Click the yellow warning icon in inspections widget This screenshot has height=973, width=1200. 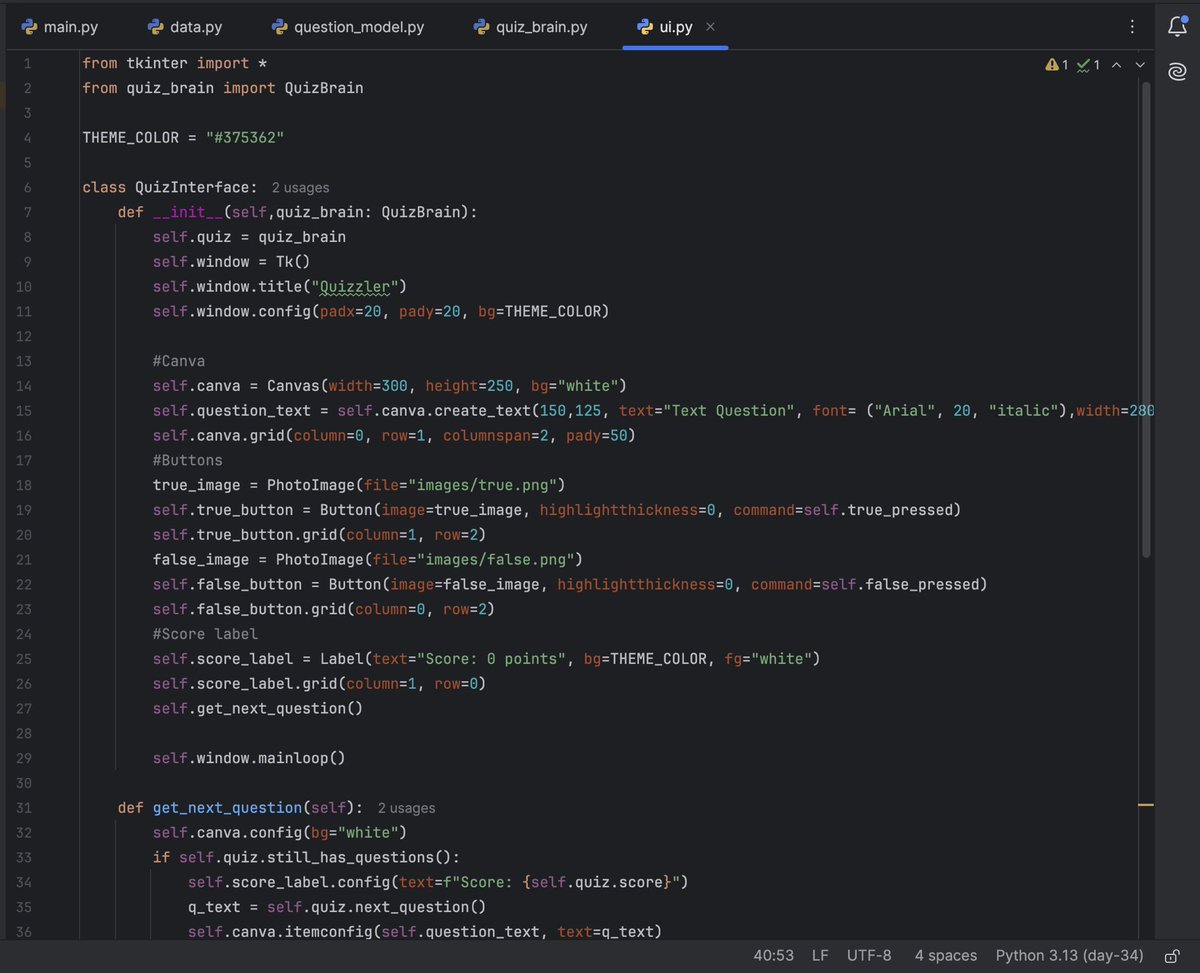(1052, 64)
